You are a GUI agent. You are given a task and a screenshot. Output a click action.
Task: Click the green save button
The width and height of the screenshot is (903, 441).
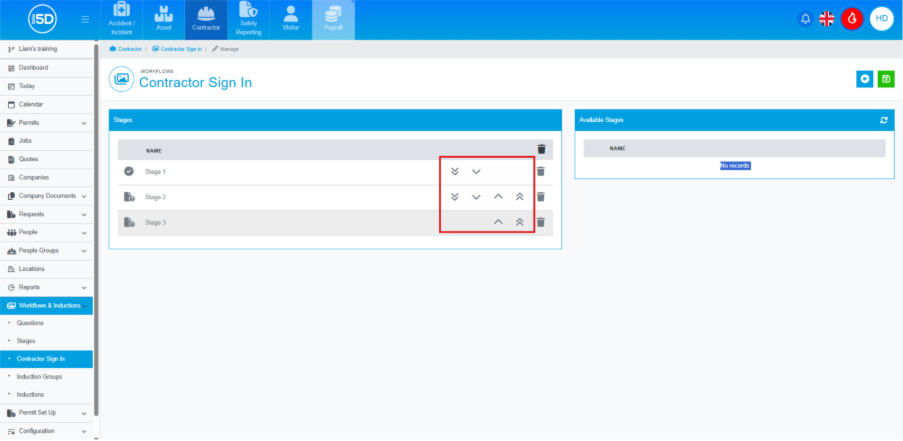click(886, 79)
